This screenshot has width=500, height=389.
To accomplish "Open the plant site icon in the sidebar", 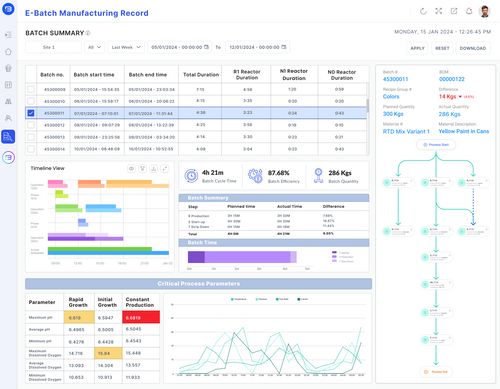I will [8, 68].
